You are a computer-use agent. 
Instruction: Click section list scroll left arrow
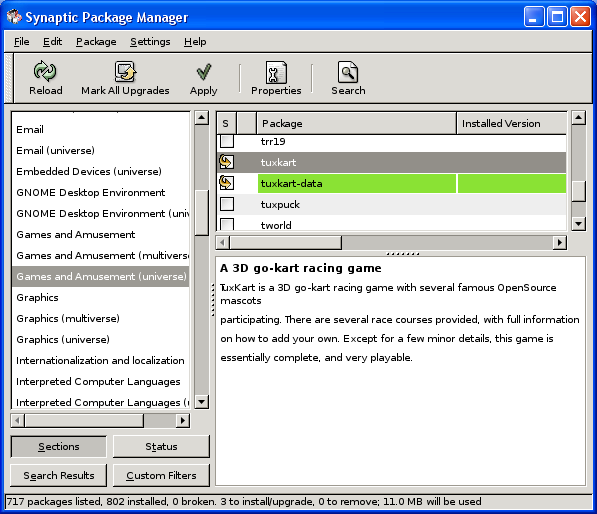click(18, 420)
